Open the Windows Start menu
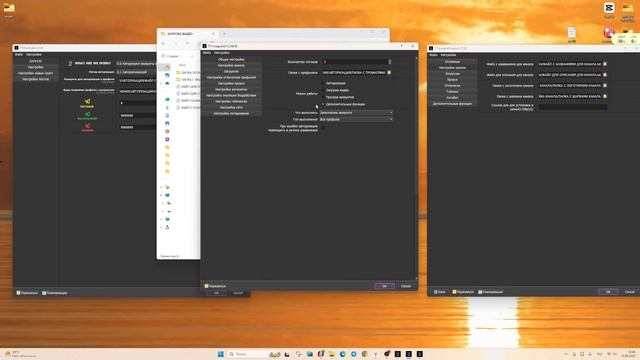The image size is (640, 360). pyautogui.click(x=221, y=354)
